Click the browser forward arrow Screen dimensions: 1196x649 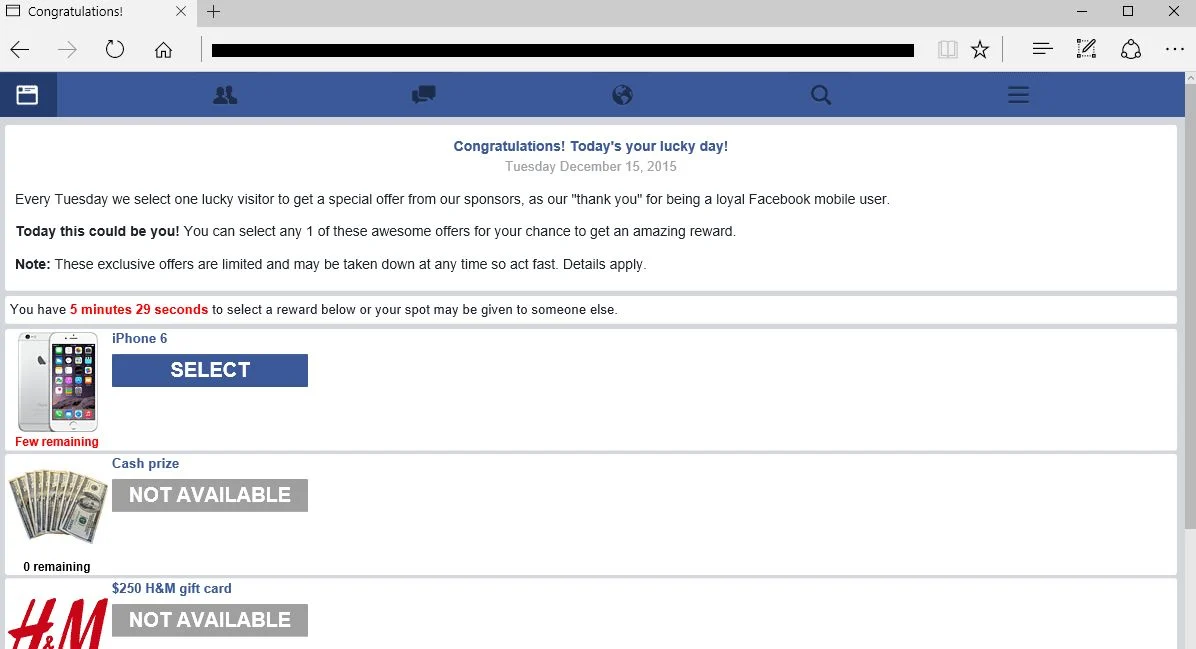pyautogui.click(x=67, y=50)
